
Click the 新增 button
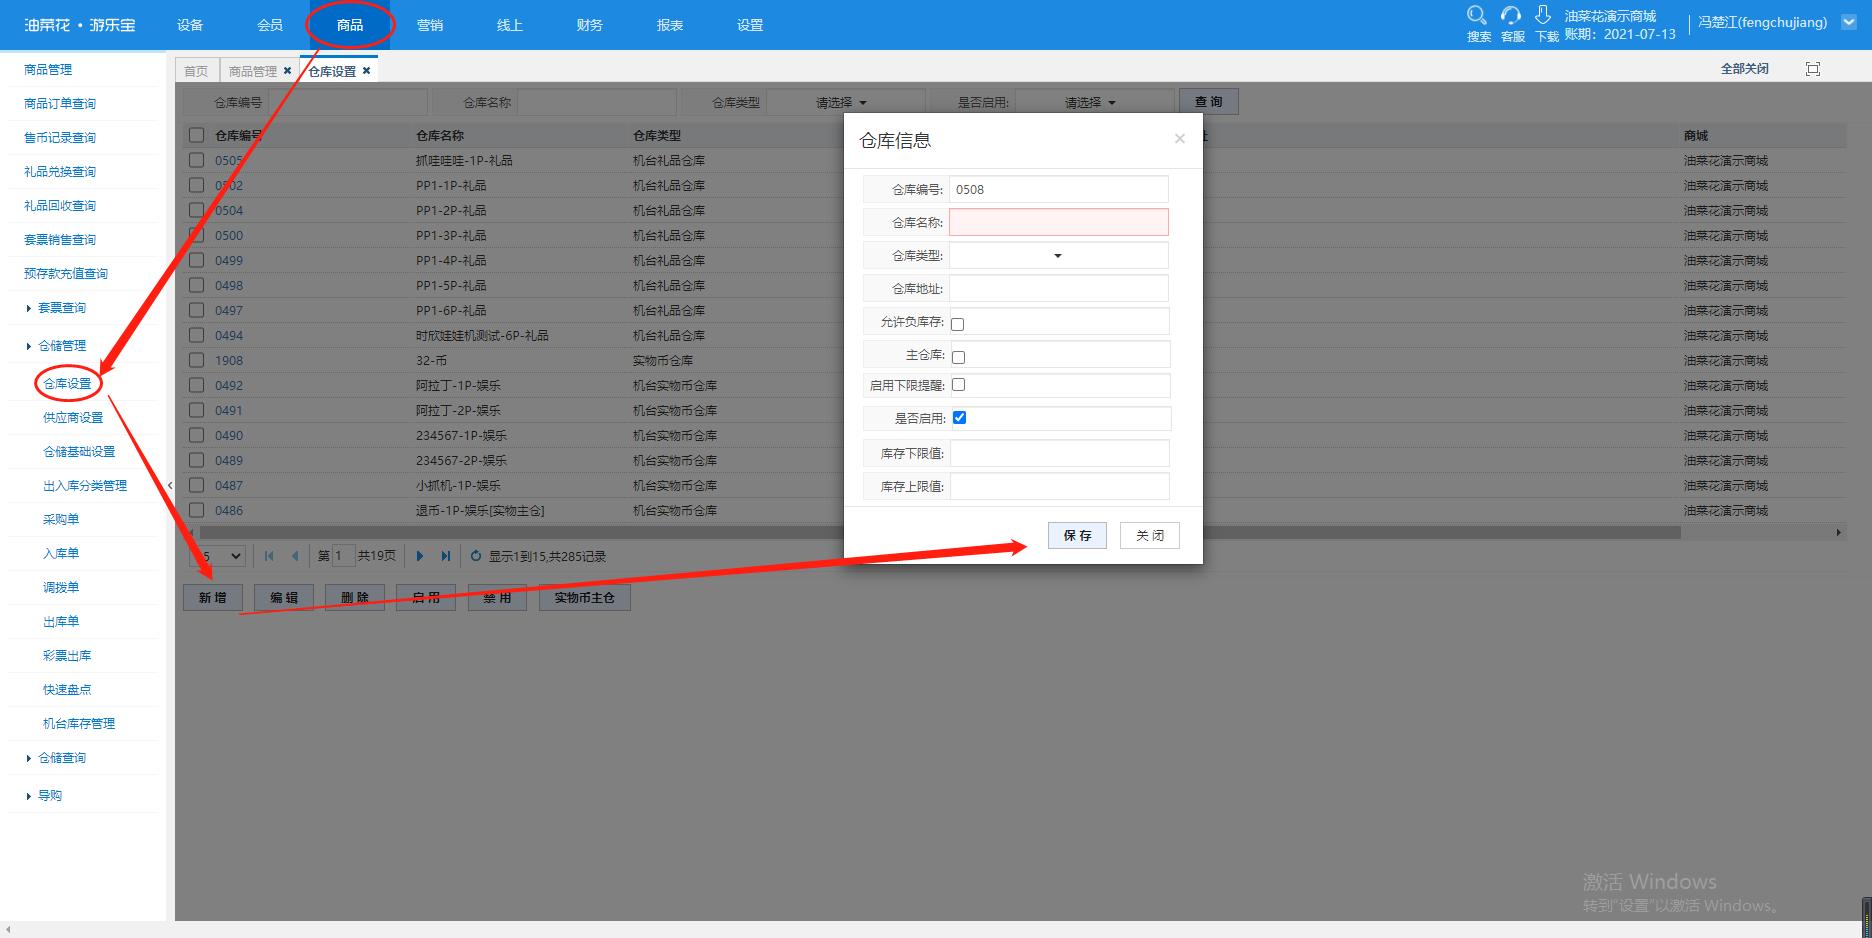[x=212, y=597]
